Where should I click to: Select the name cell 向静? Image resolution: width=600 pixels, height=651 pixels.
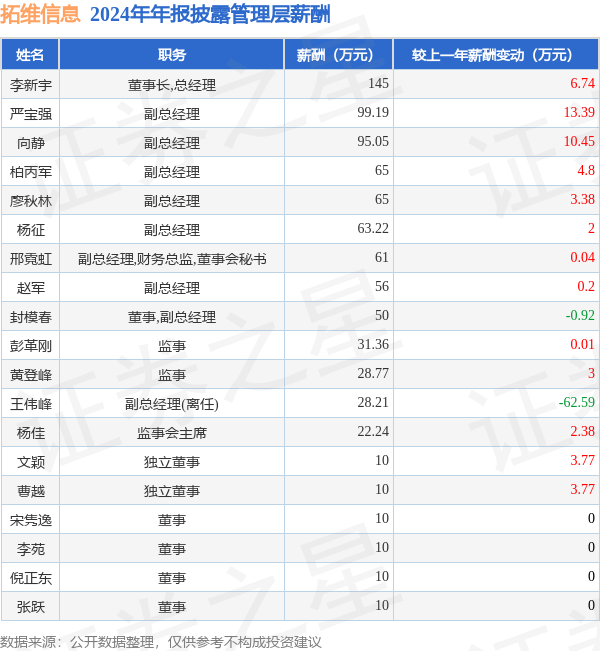pyautogui.click(x=31, y=143)
